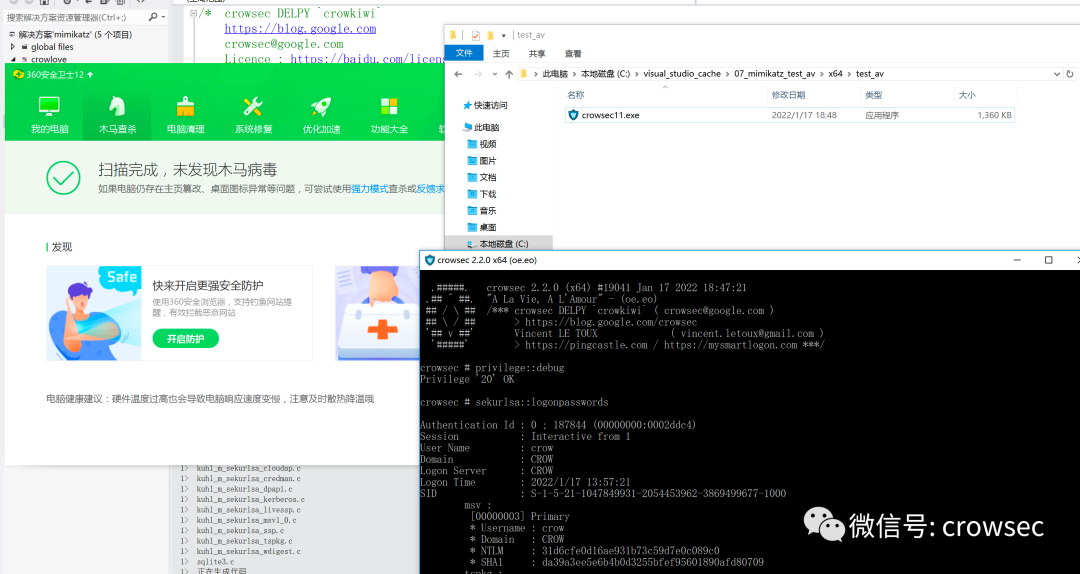Select the crowsec11.exe file row
Viewport: 1080px width, 574px height.
coord(789,115)
